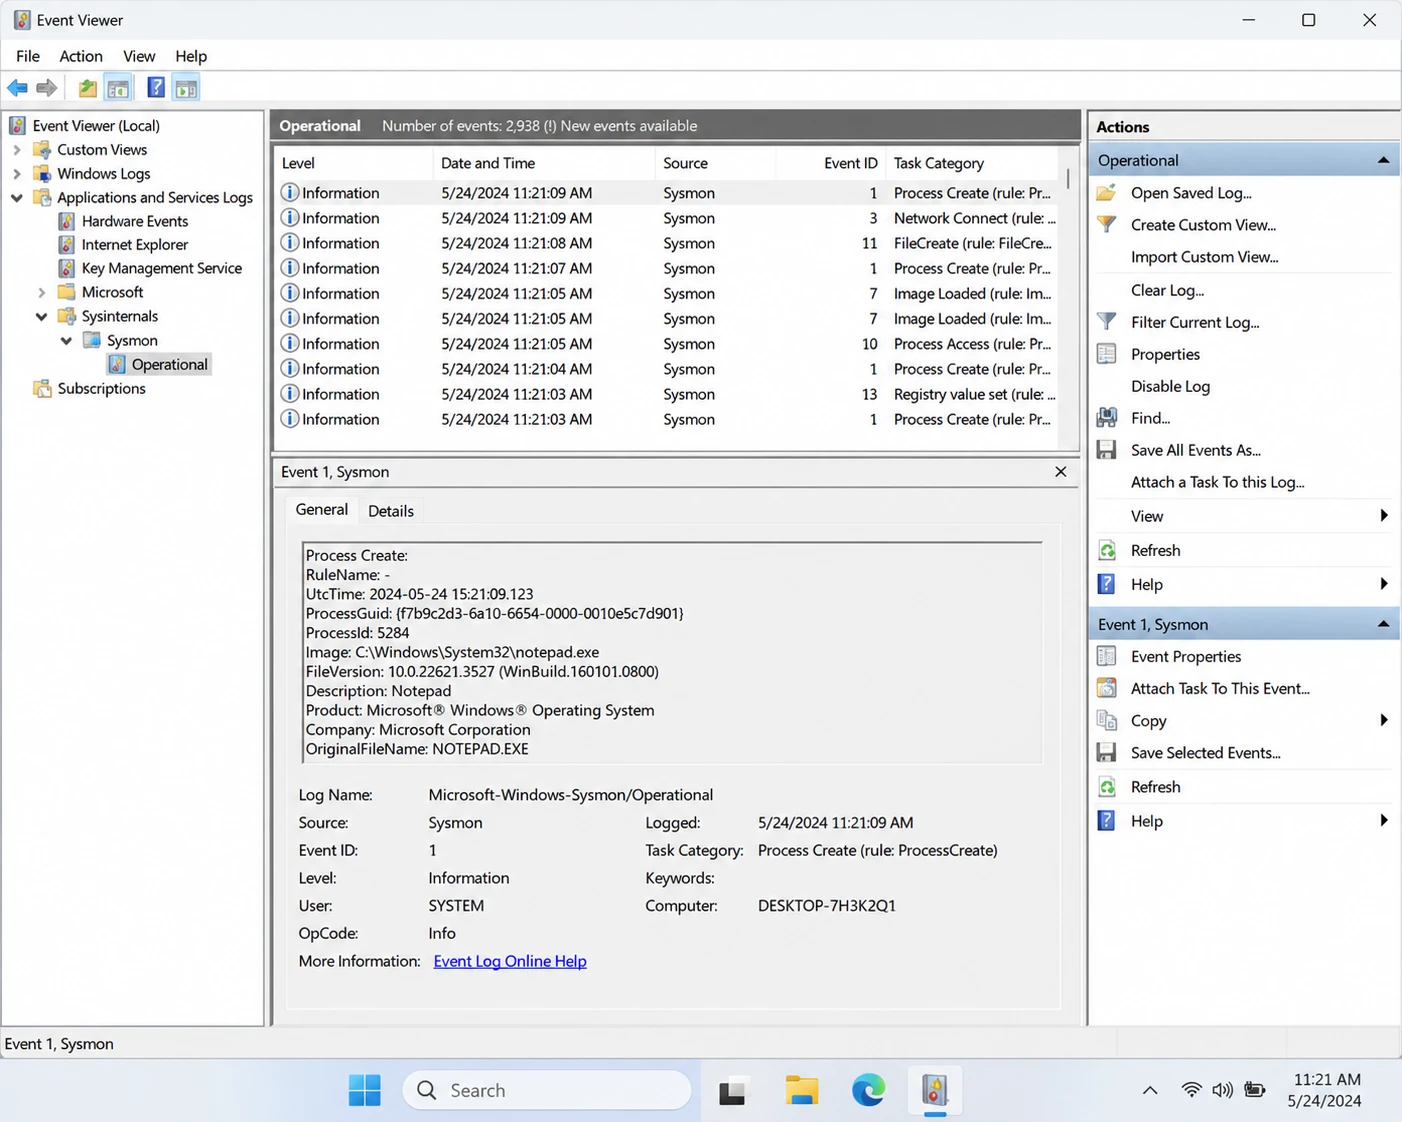The height and width of the screenshot is (1122, 1402).
Task: Click the Refresh icon under Event 1, Sysmon
Action: click(x=1107, y=787)
